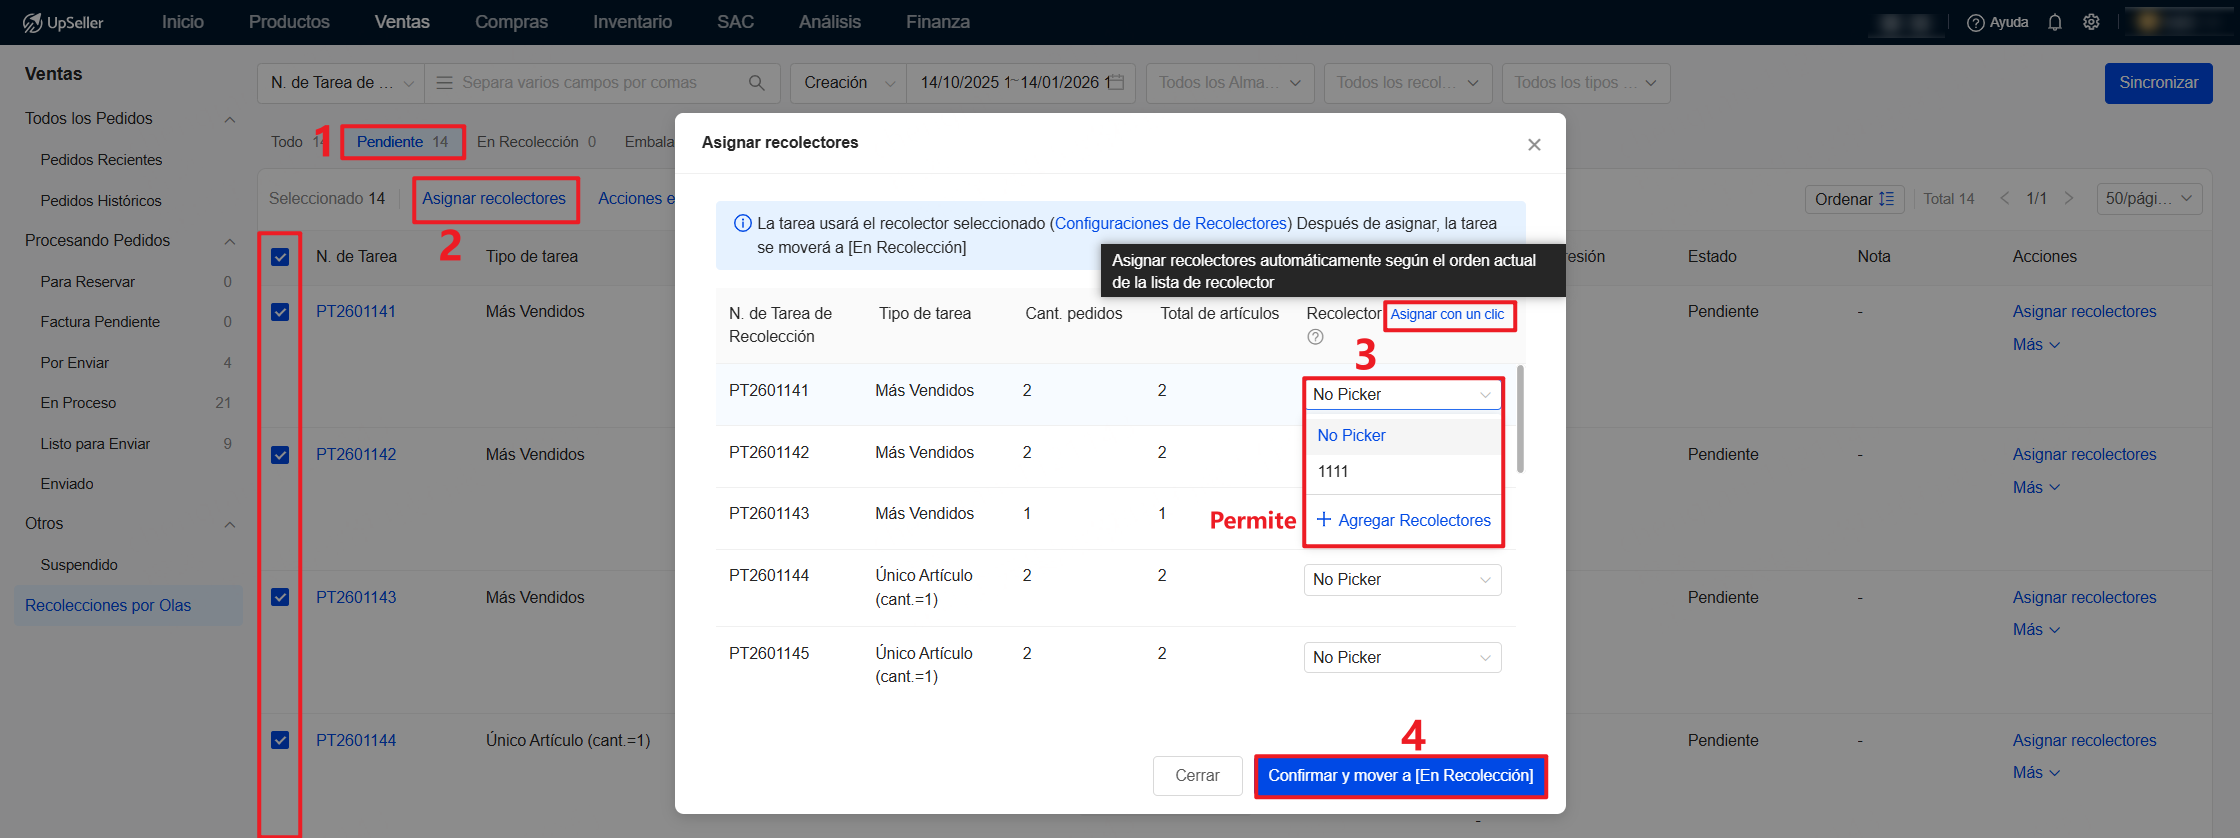Open the settings gear icon
Screen dimensions: 2240x838
click(2091, 22)
